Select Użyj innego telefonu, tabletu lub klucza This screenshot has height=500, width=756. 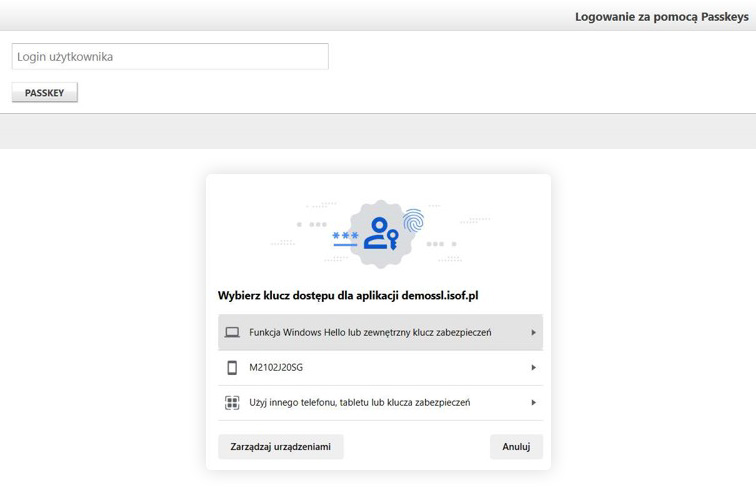(380, 403)
